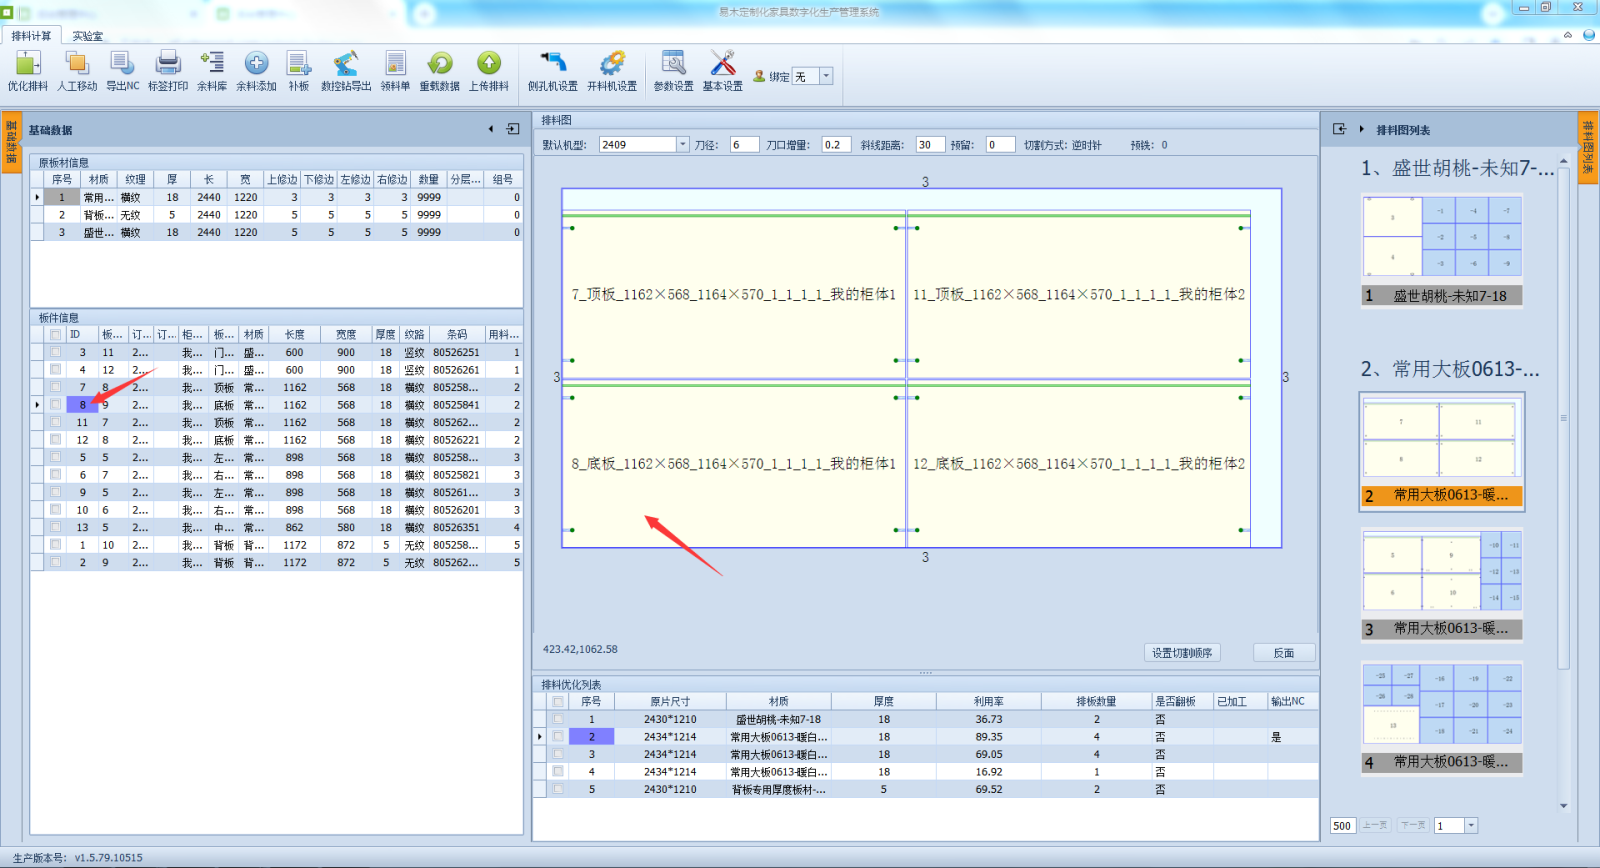Select optimization row with 利用率 16.92
Image resolution: width=1600 pixels, height=868 pixels.
tap(926, 772)
